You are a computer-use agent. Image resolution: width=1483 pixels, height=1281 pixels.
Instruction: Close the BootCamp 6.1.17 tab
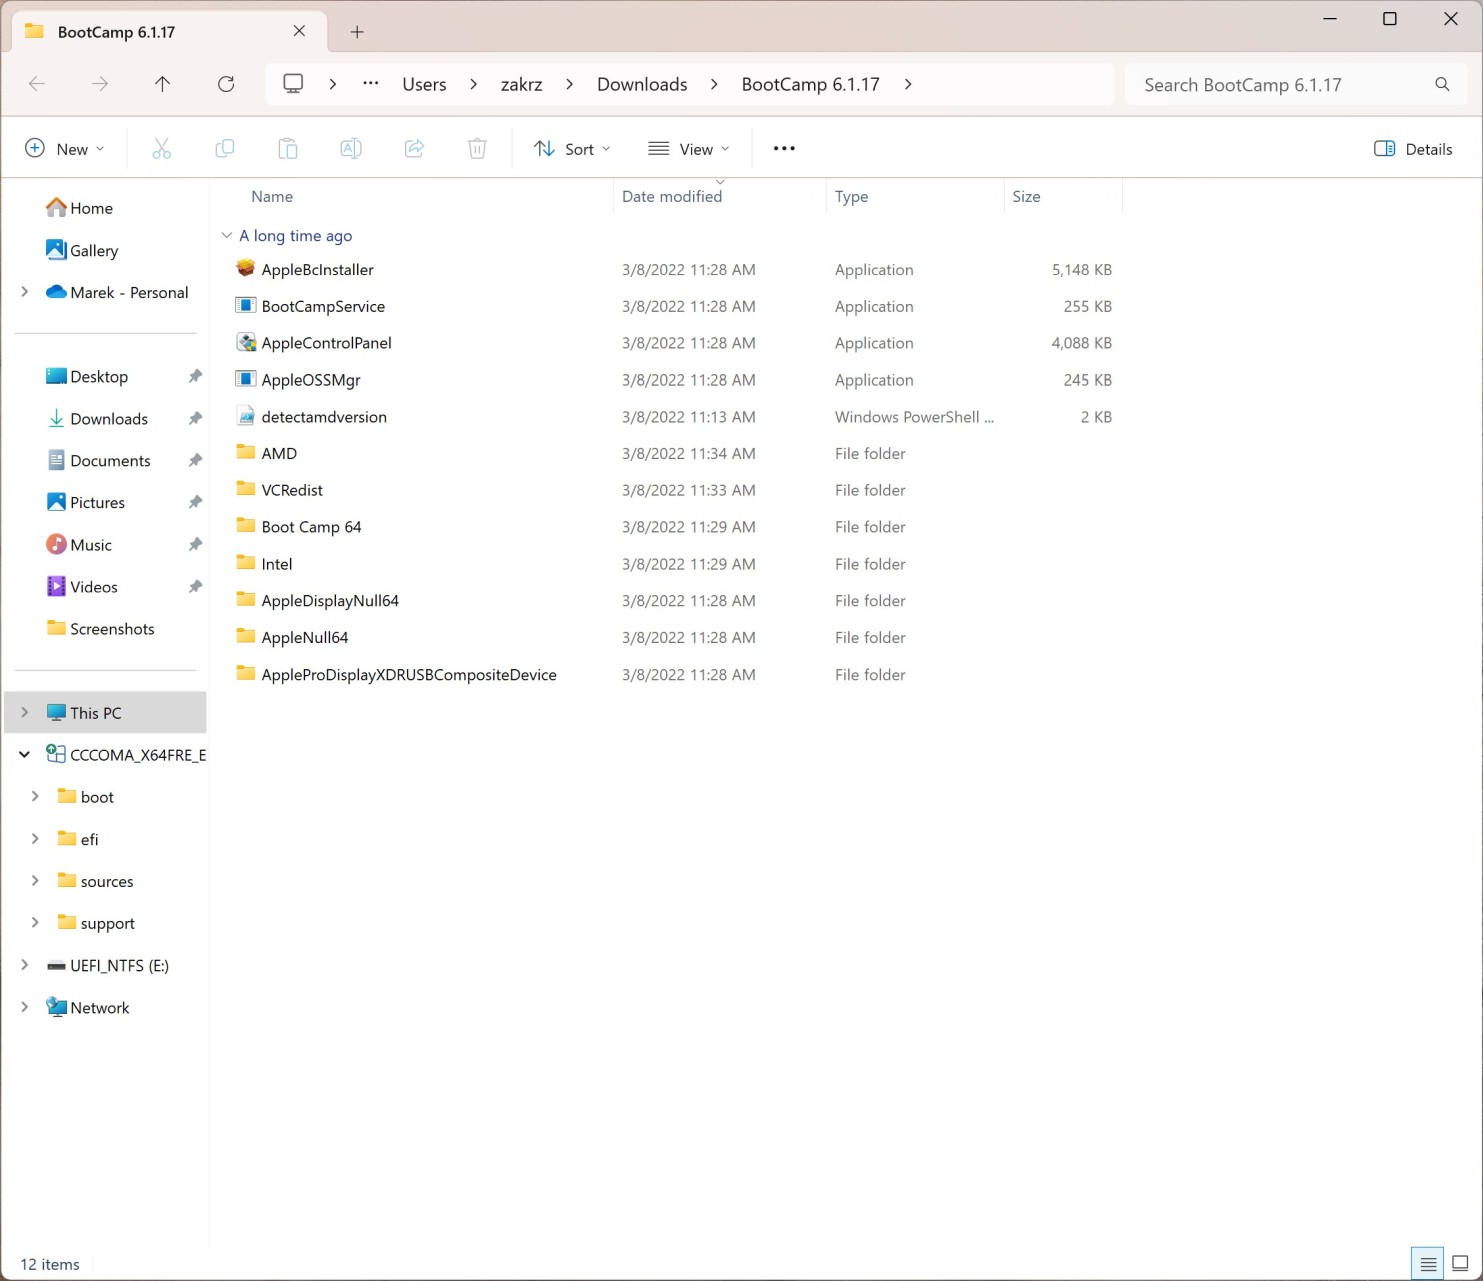(x=299, y=31)
